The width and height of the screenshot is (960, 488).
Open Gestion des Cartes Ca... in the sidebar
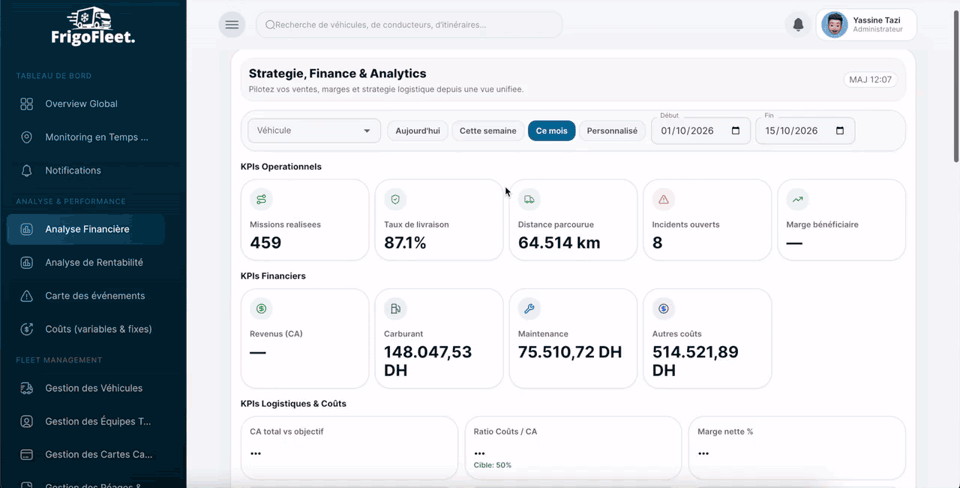[86, 455]
